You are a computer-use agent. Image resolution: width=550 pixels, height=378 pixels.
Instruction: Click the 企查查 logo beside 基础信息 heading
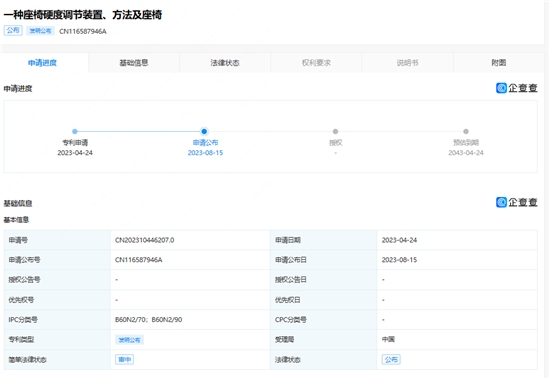tap(516, 202)
